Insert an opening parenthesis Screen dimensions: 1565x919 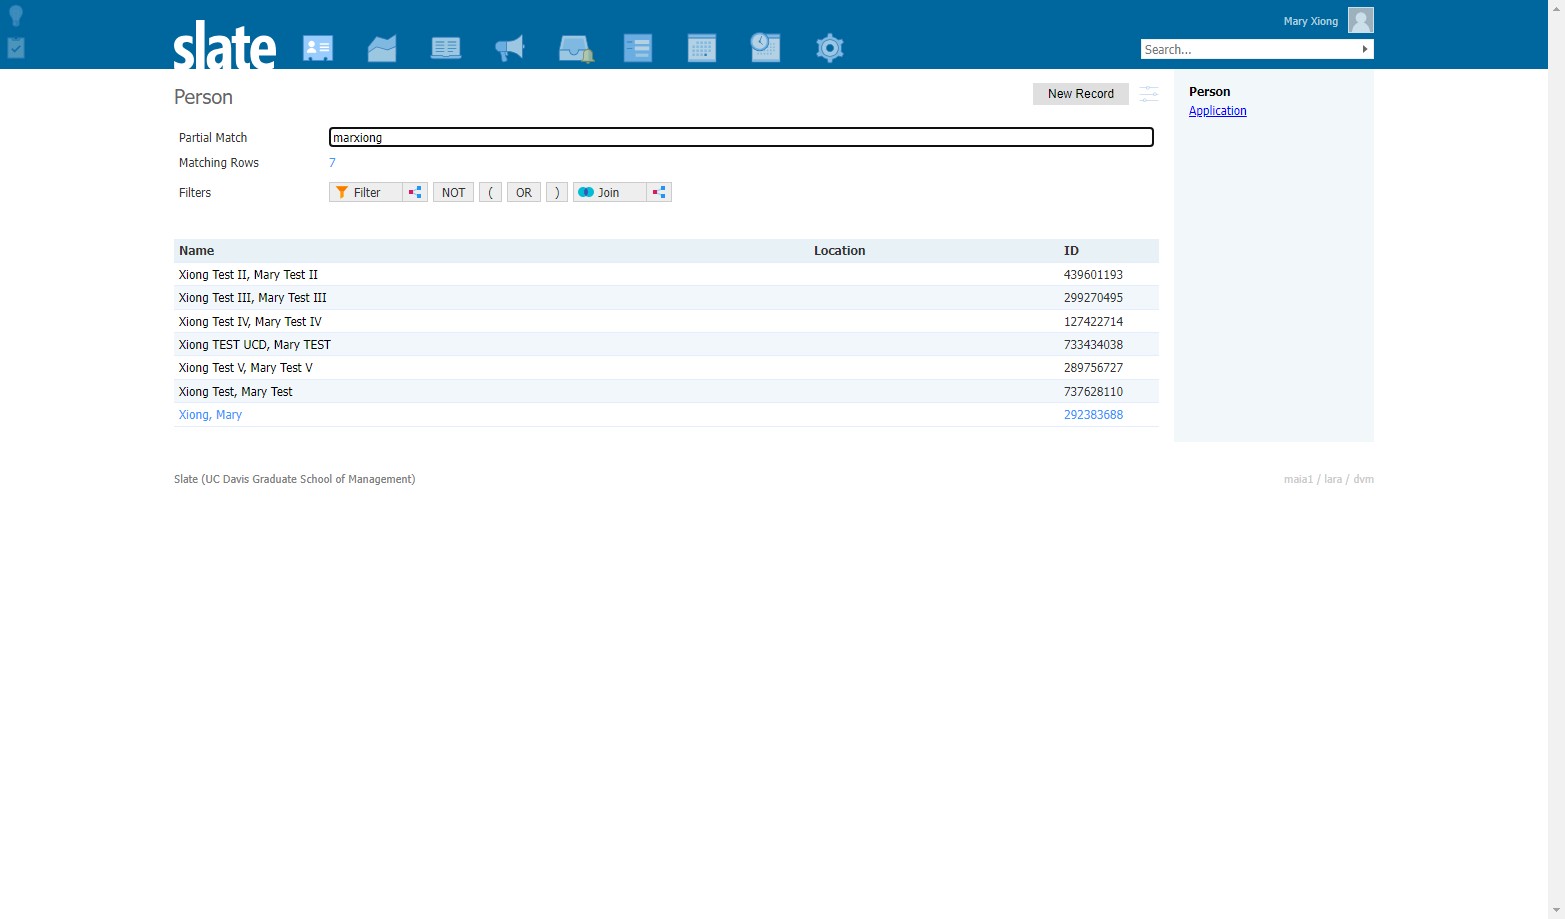coord(490,192)
